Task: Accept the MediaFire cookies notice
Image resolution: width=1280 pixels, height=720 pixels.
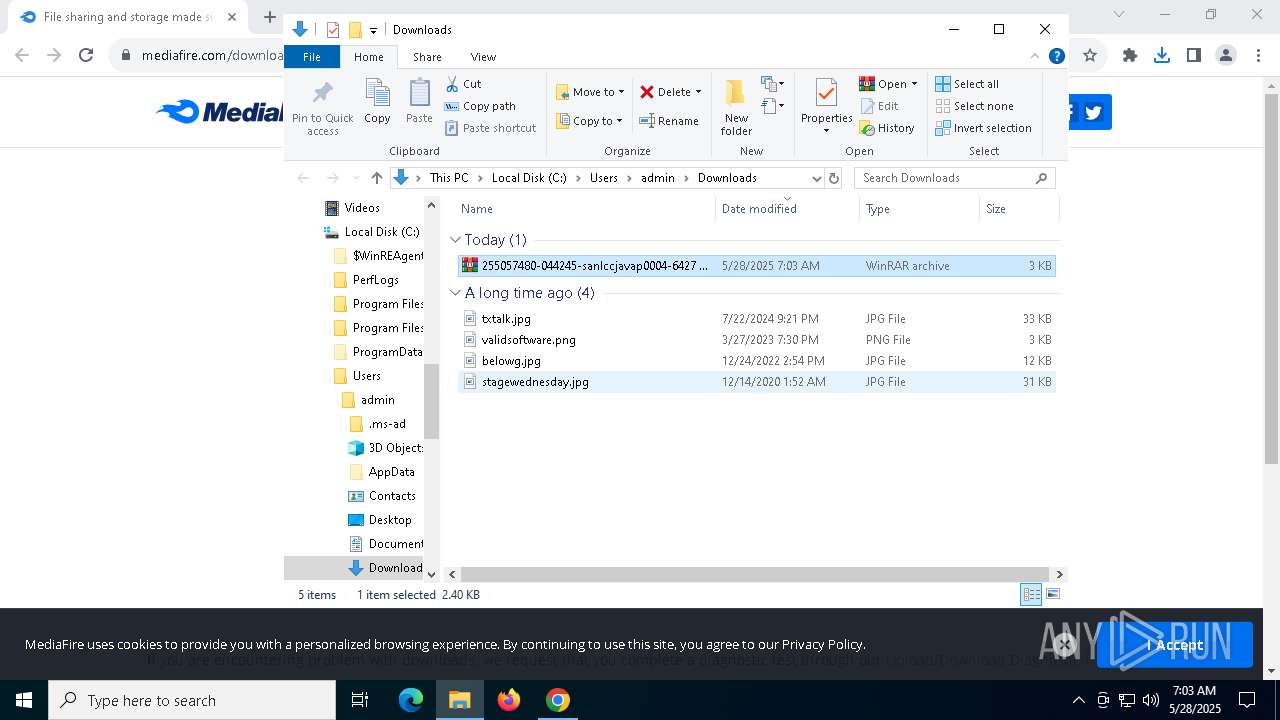Action: [x=1176, y=645]
